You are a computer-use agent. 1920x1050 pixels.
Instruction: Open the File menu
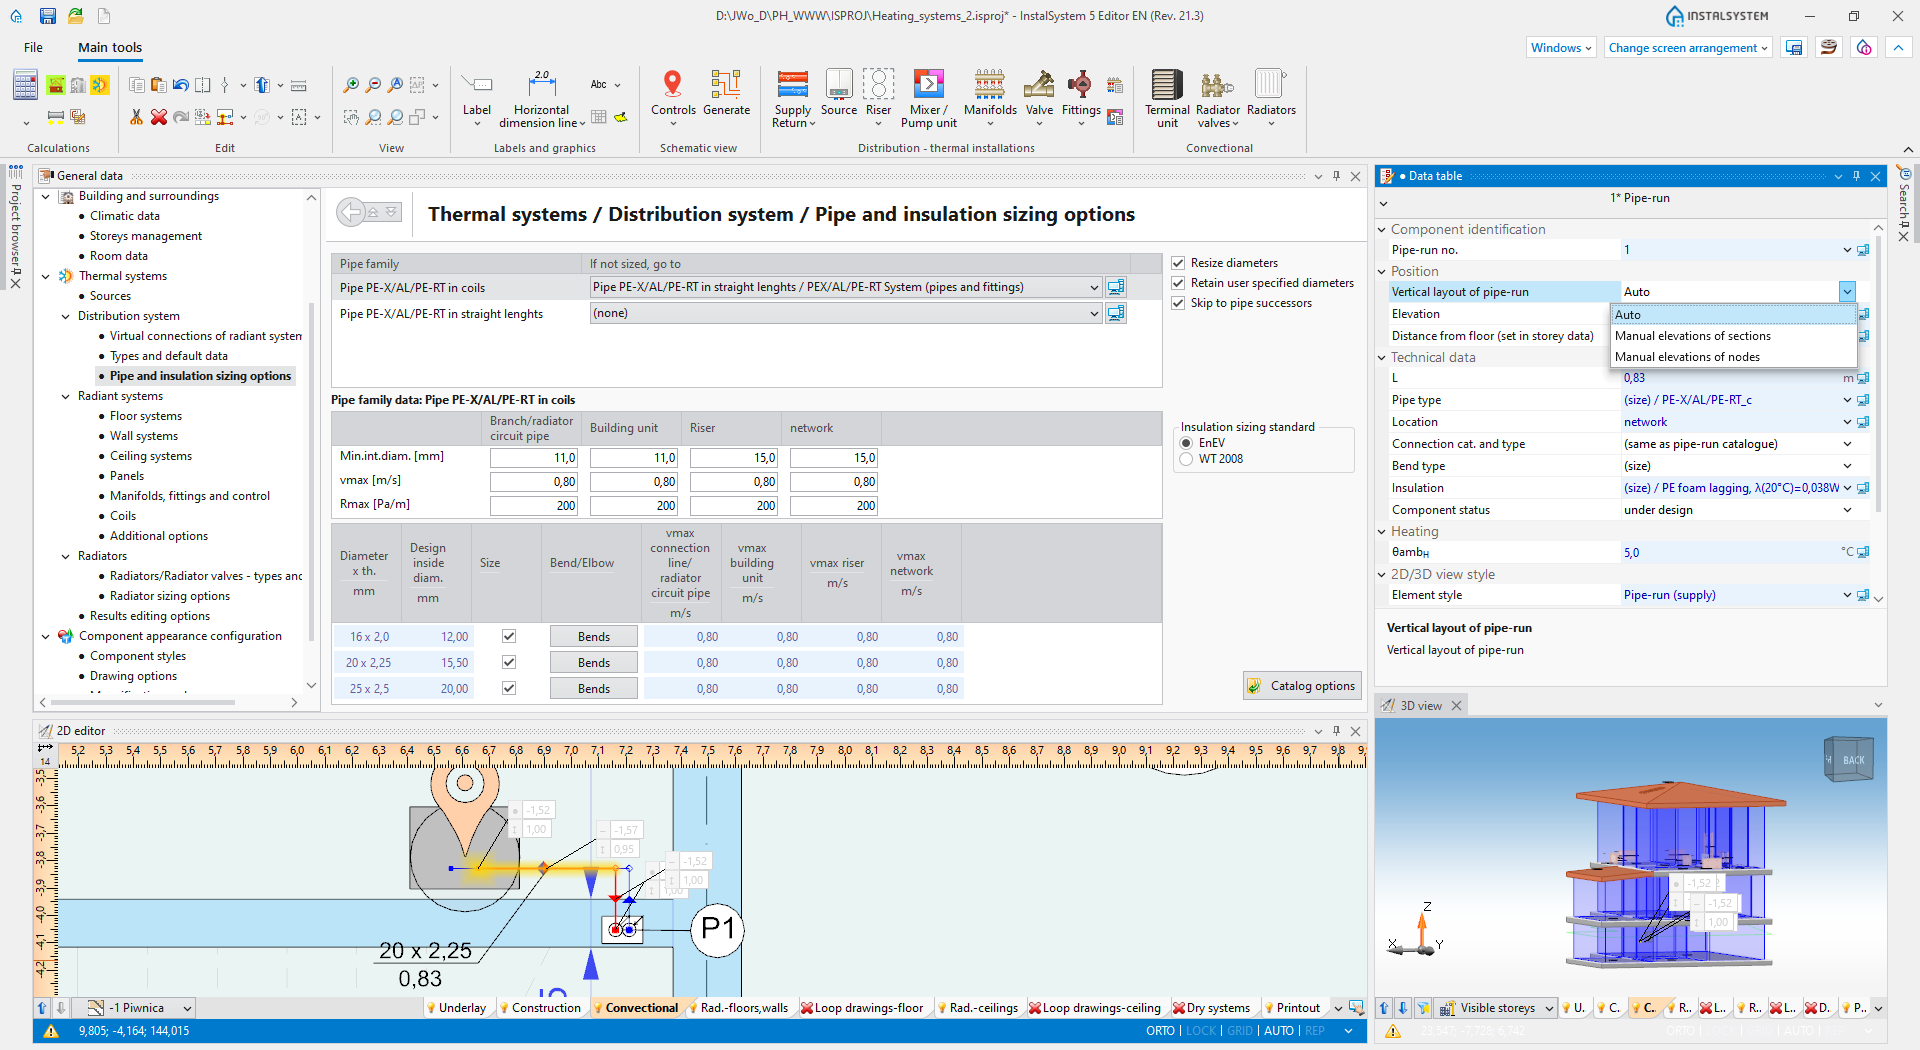(33, 48)
